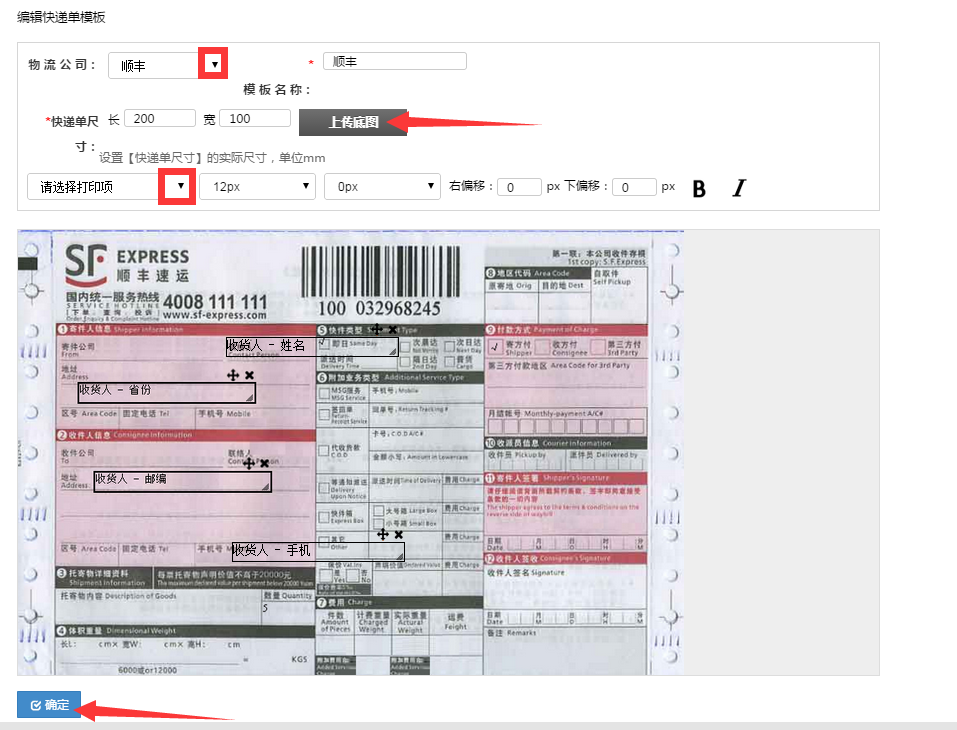The width and height of the screenshot is (957, 730).
Task: Click the 长 length input field
Action: click(x=159, y=118)
